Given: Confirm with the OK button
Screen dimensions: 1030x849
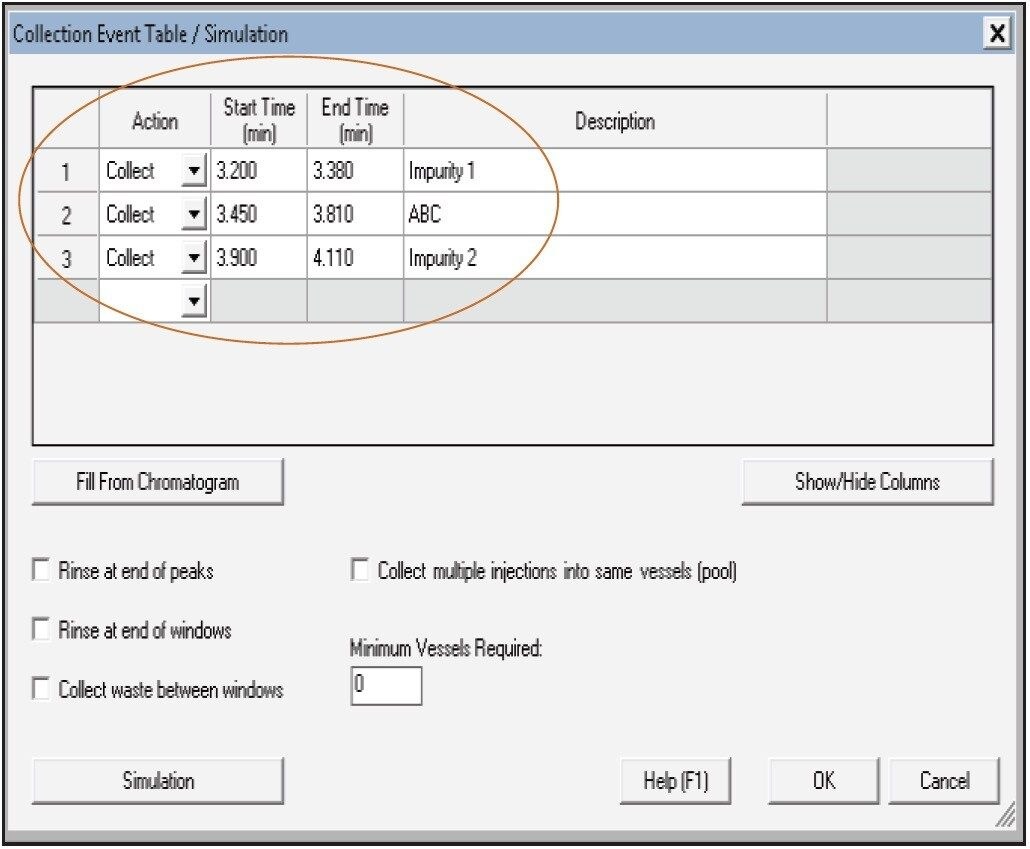Looking at the screenshot, I should 824,781.
